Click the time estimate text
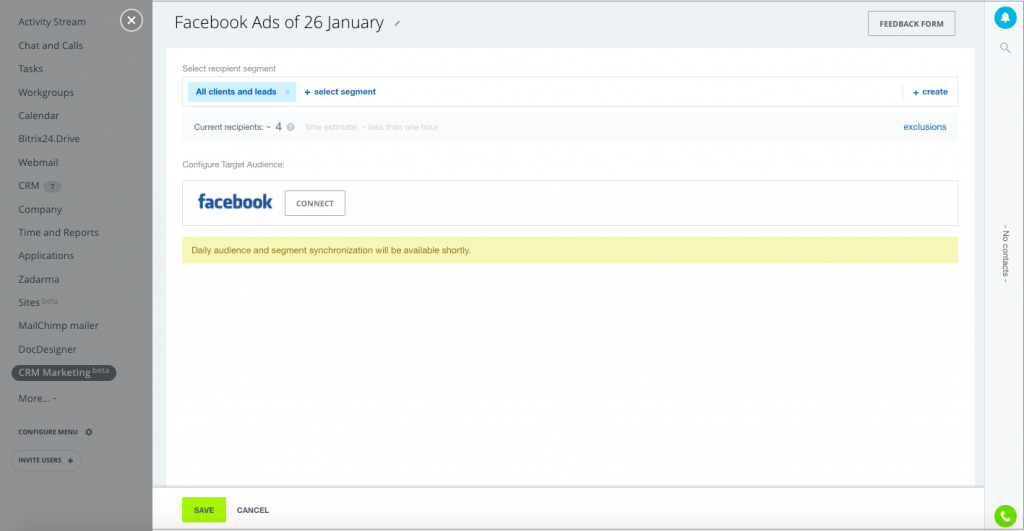 pos(372,127)
